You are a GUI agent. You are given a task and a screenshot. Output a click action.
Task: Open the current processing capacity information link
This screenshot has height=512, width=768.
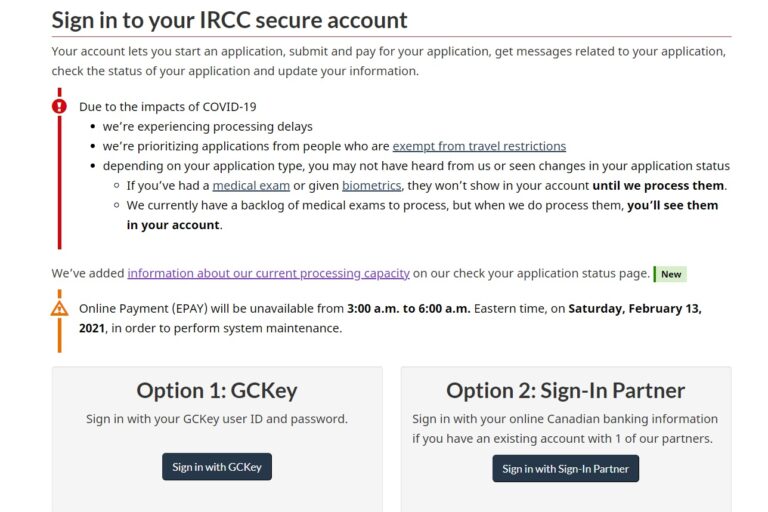click(268, 273)
